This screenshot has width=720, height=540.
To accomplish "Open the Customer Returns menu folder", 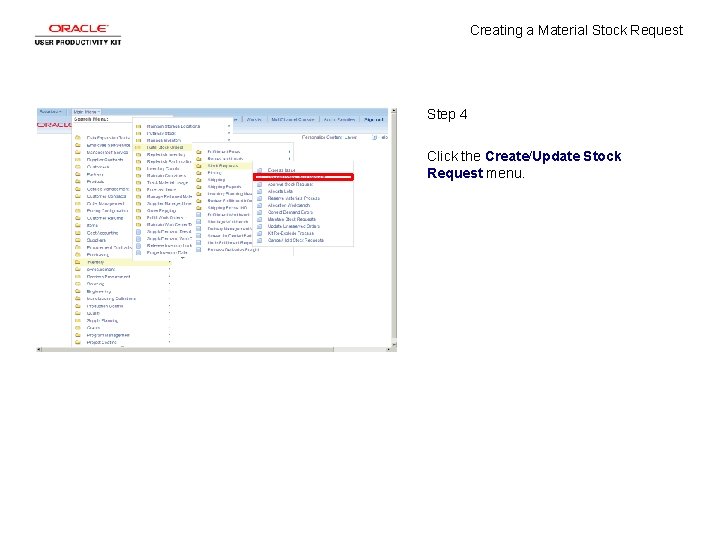I will pos(105,218).
